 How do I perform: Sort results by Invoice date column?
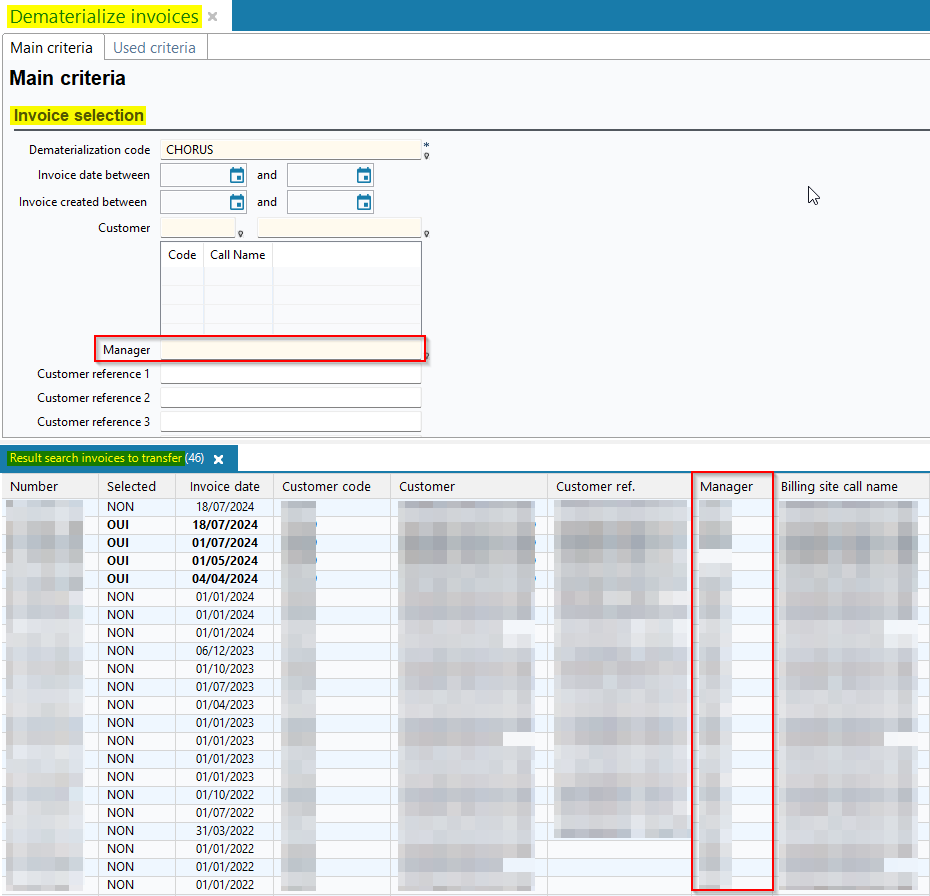pos(225,487)
